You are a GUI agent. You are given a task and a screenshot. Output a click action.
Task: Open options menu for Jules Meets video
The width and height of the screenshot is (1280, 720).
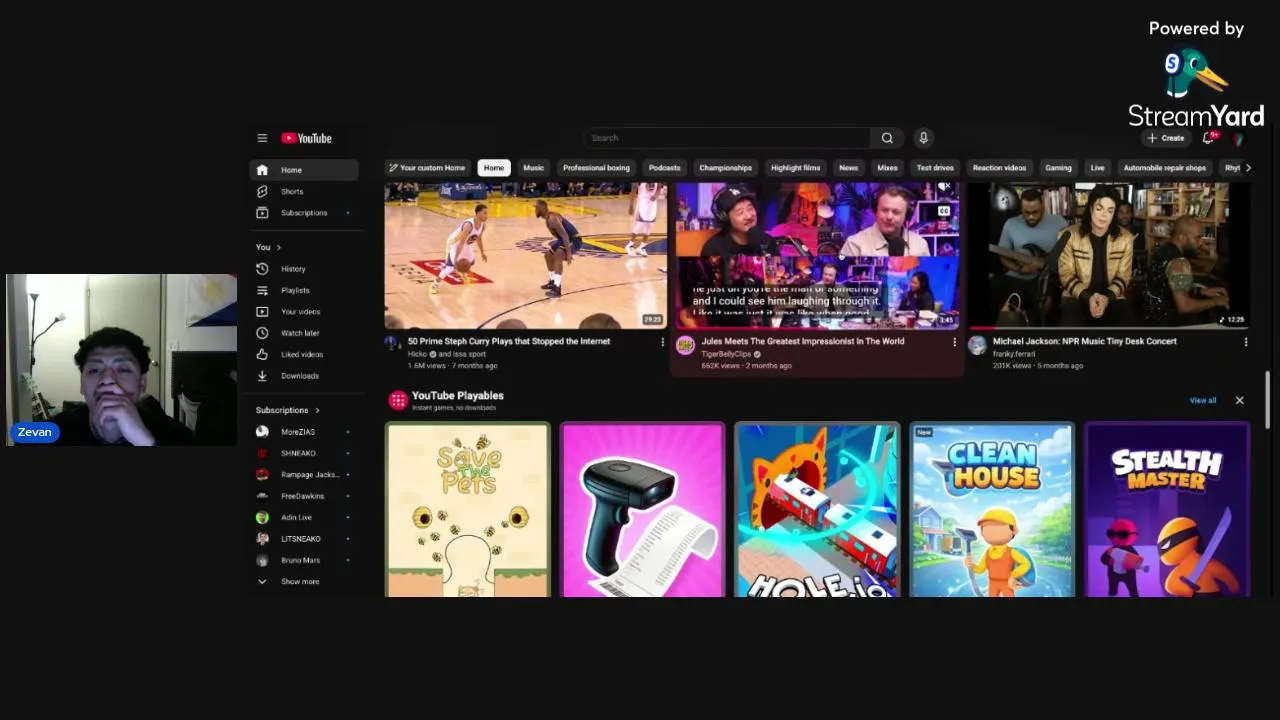click(954, 342)
